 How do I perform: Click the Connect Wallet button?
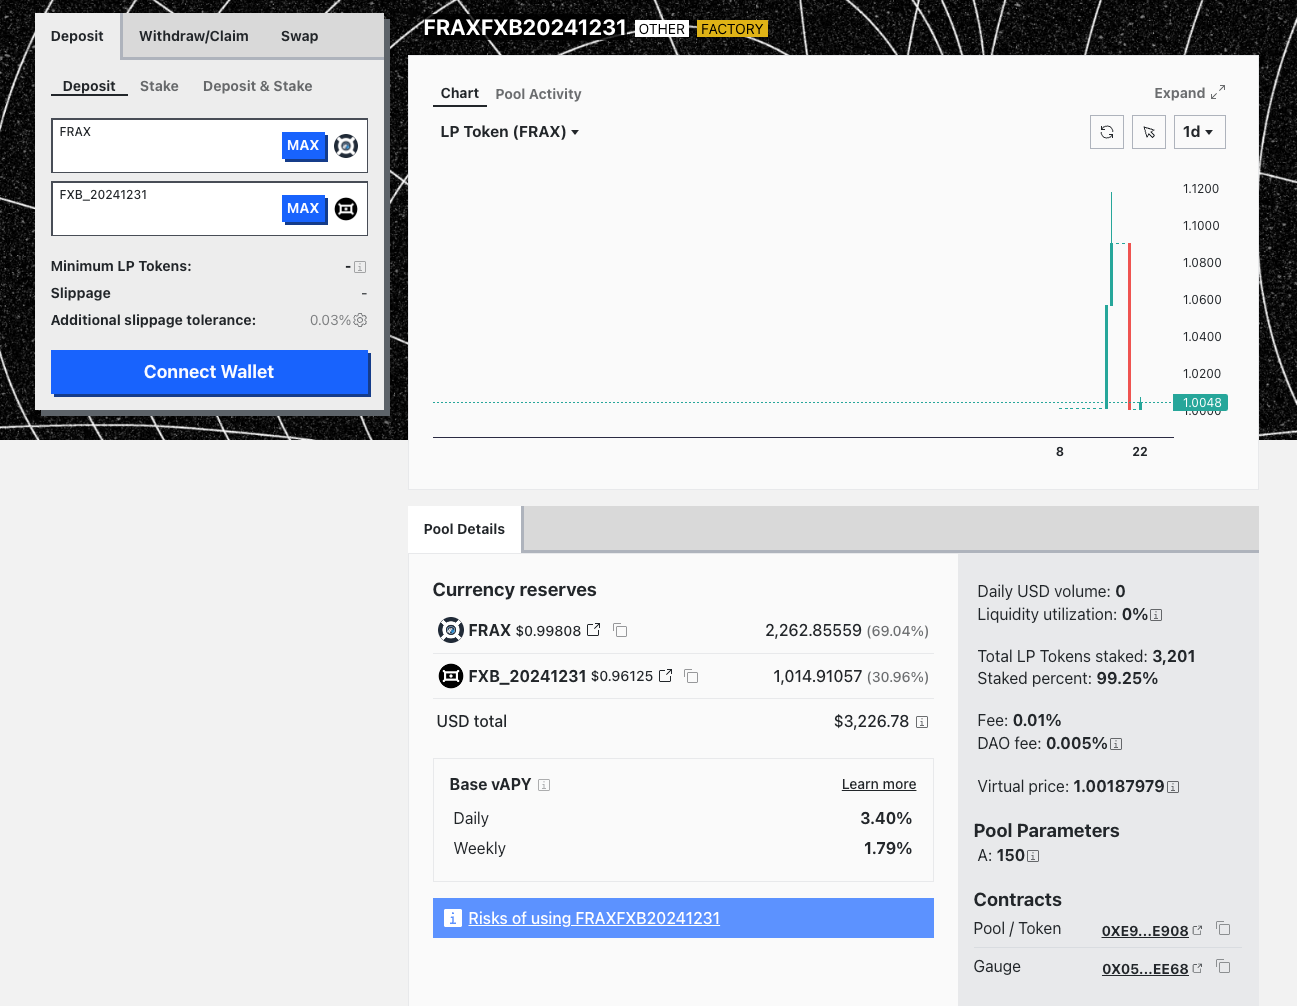click(209, 372)
